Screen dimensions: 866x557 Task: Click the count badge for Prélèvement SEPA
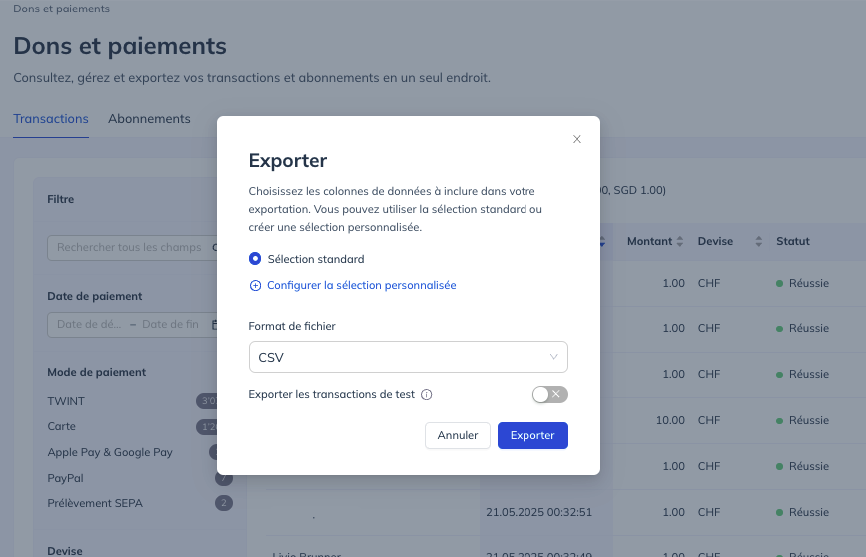pos(224,503)
